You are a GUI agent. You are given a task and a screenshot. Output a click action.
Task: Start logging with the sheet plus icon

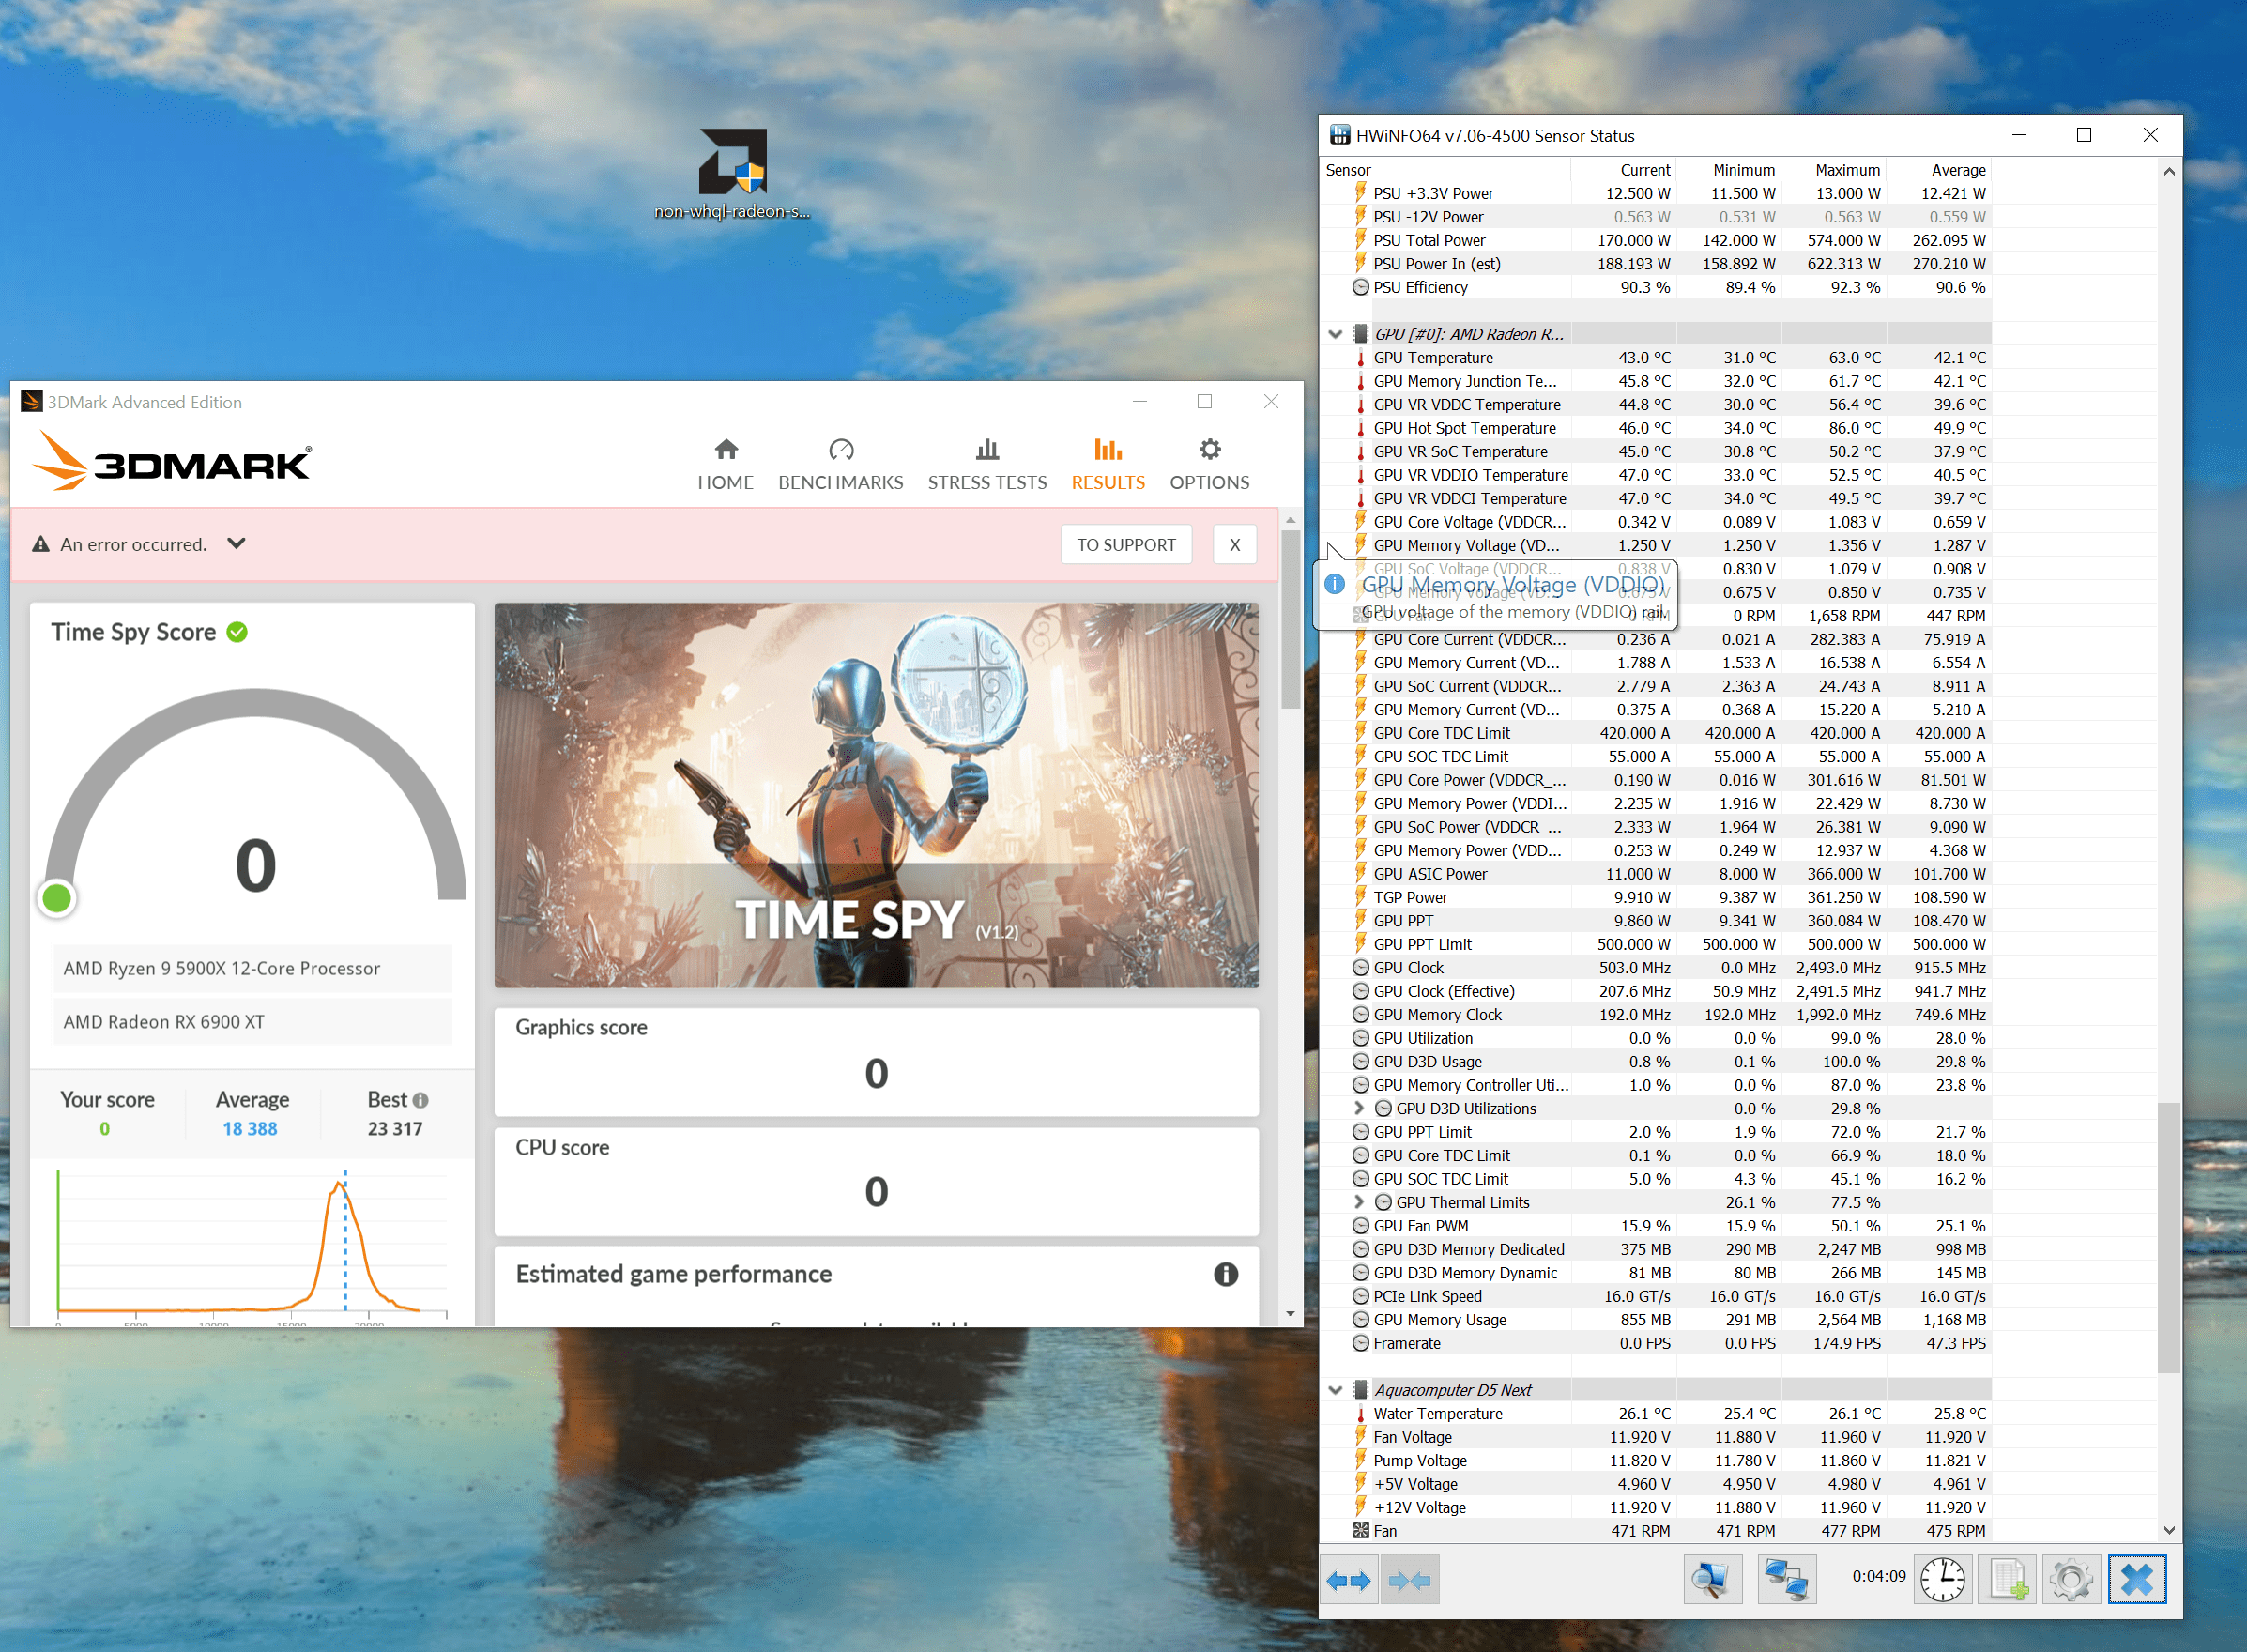2007,1581
